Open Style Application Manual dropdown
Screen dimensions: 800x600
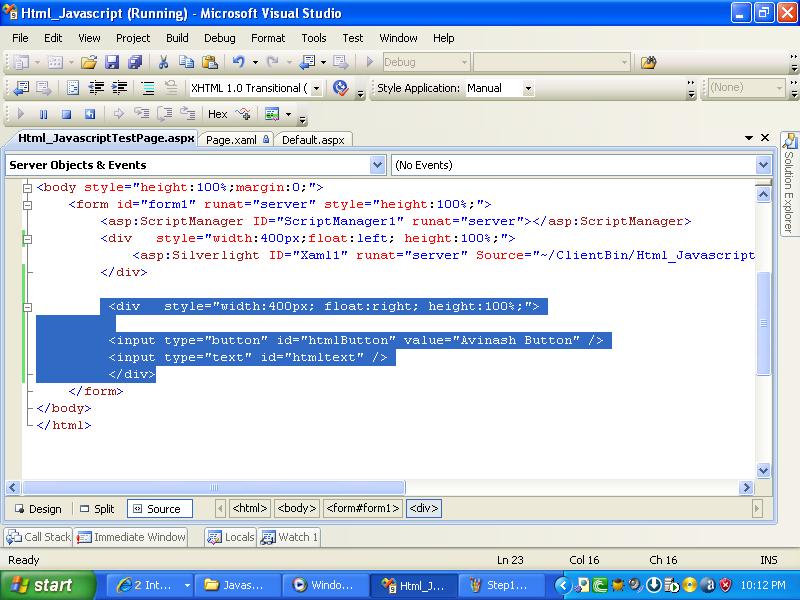click(528, 88)
